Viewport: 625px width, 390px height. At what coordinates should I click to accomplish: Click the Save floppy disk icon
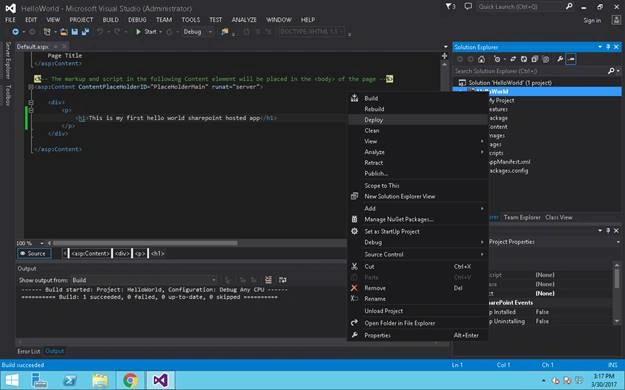tap(75, 32)
